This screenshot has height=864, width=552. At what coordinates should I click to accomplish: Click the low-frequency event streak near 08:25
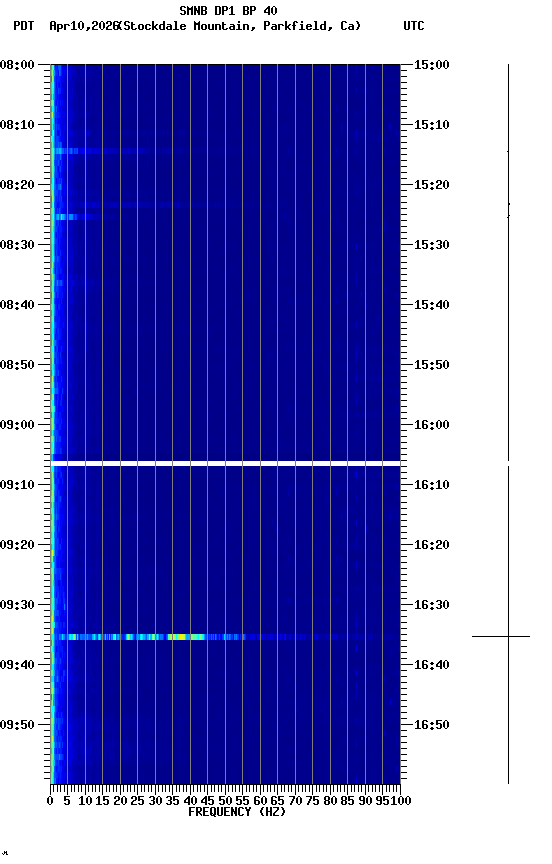[x=77, y=217]
